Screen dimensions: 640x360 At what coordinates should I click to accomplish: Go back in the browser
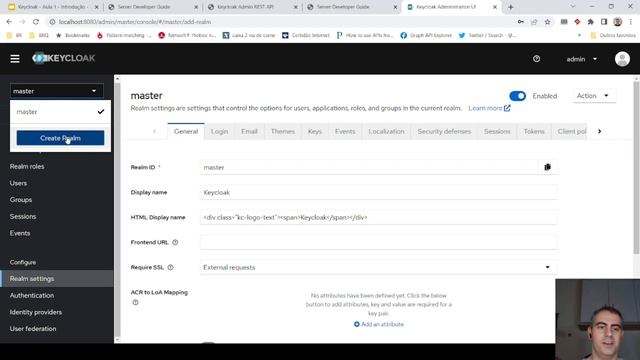point(9,22)
